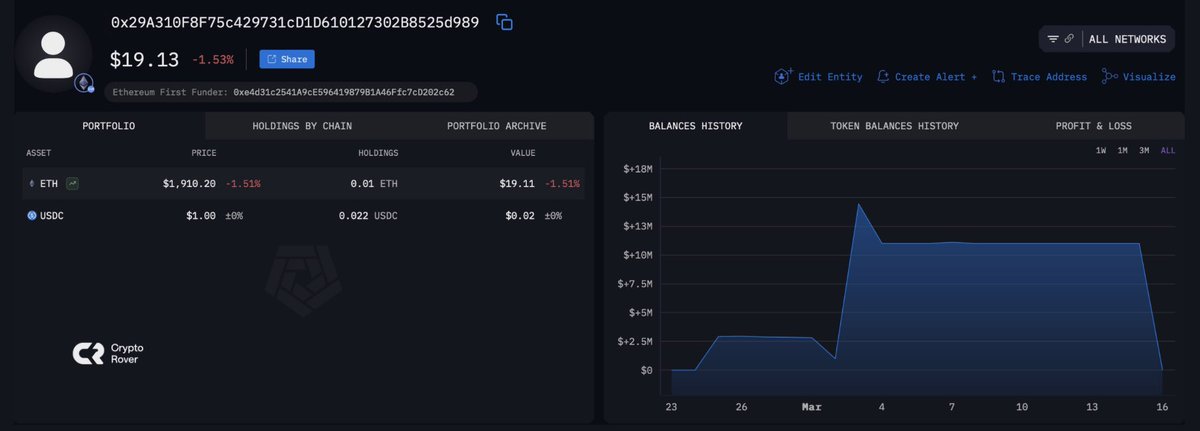
Task: Click the Trace Address icon
Action: pos(998,76)
